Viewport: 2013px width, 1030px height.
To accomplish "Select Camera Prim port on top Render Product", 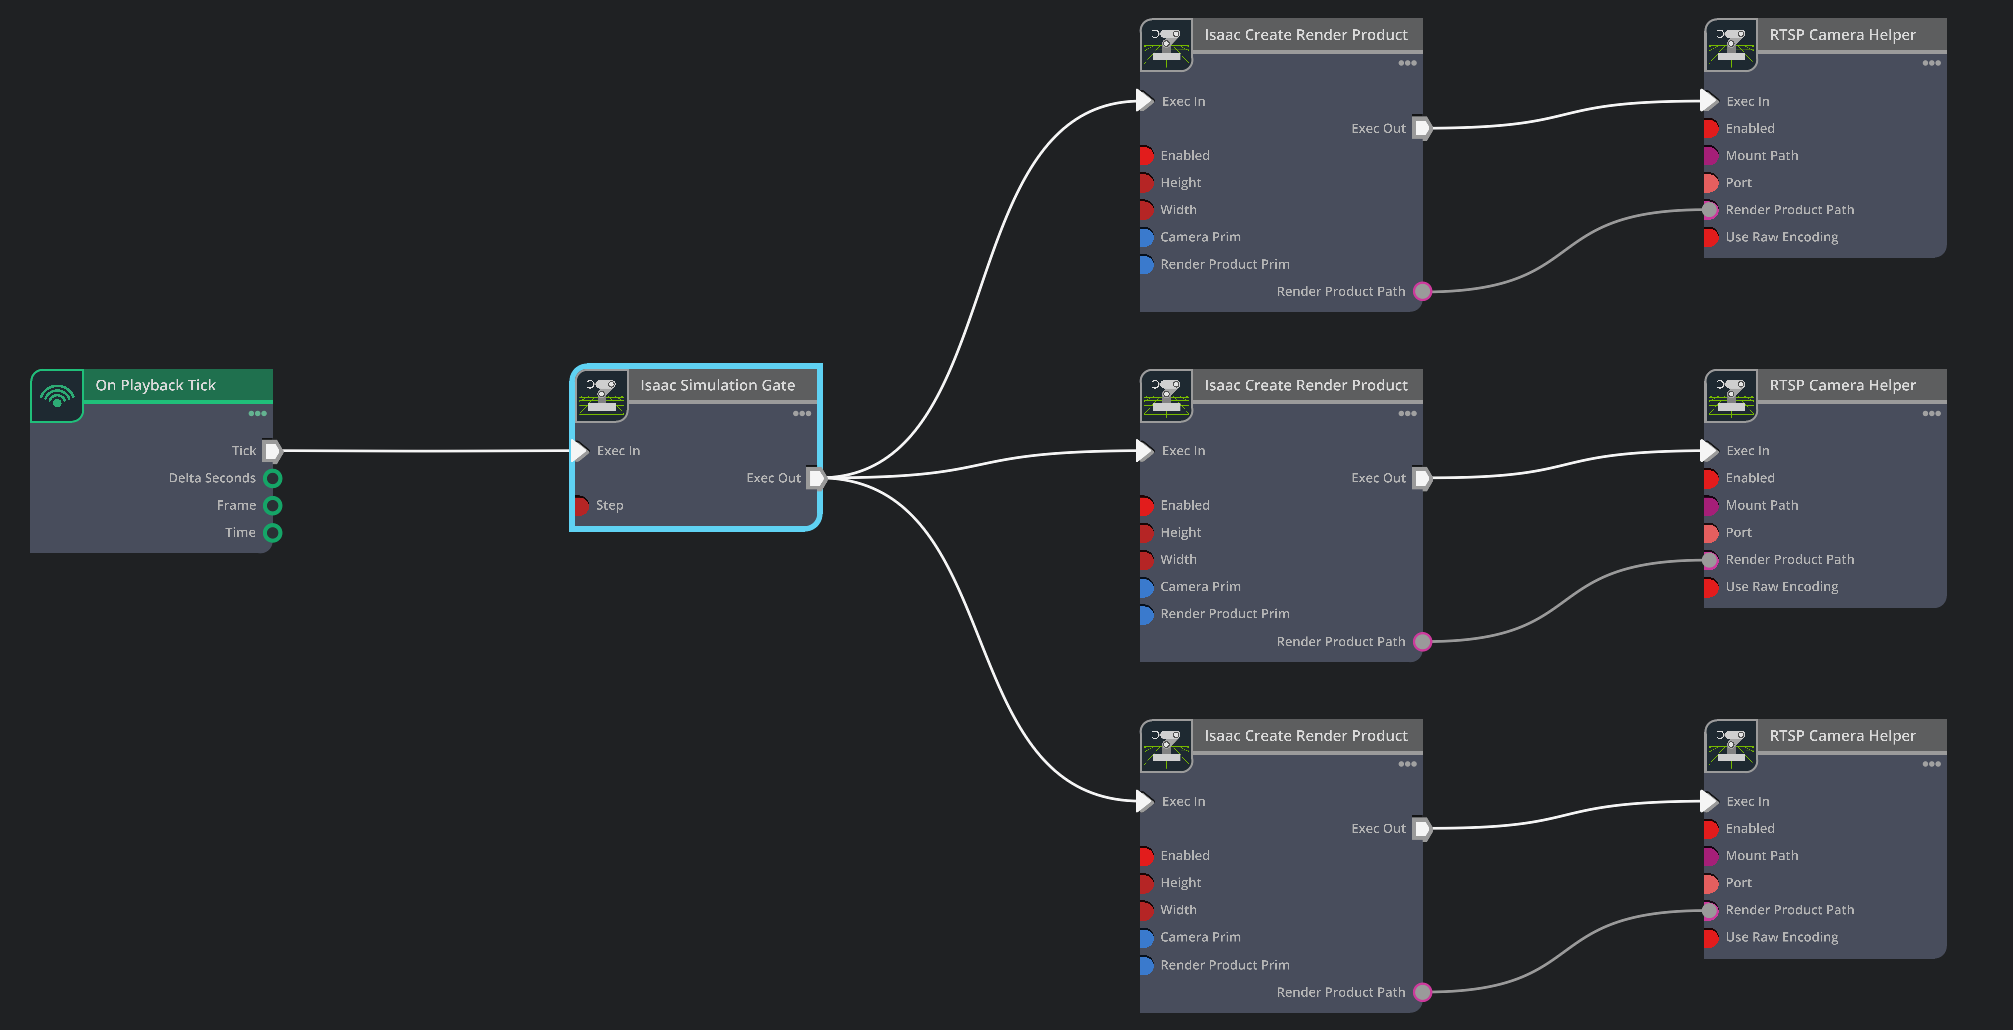I will (x=1146, y=237).
